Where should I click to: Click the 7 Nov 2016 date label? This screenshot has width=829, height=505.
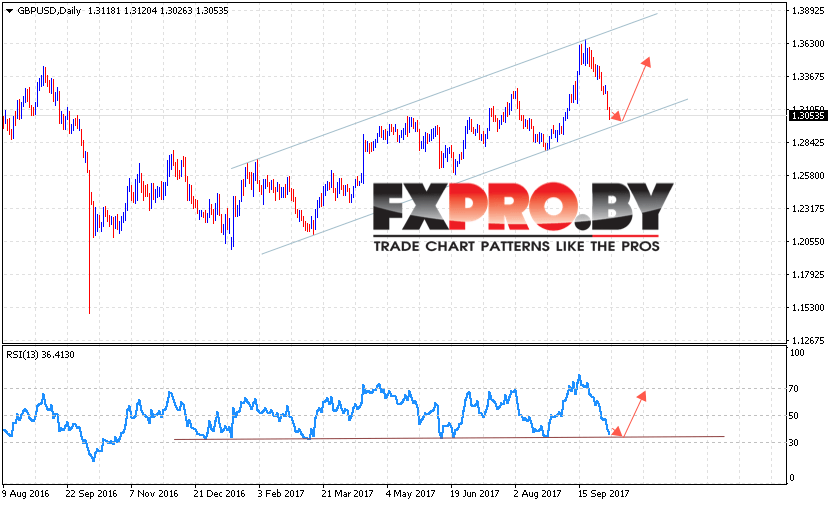[x=154, y=493]
